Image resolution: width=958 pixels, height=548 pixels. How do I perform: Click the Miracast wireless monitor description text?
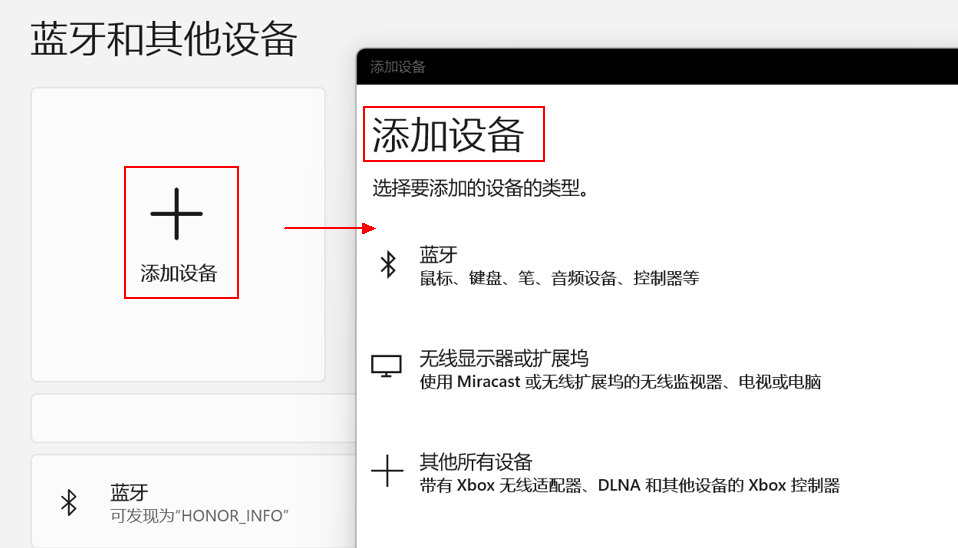(620, 382)
